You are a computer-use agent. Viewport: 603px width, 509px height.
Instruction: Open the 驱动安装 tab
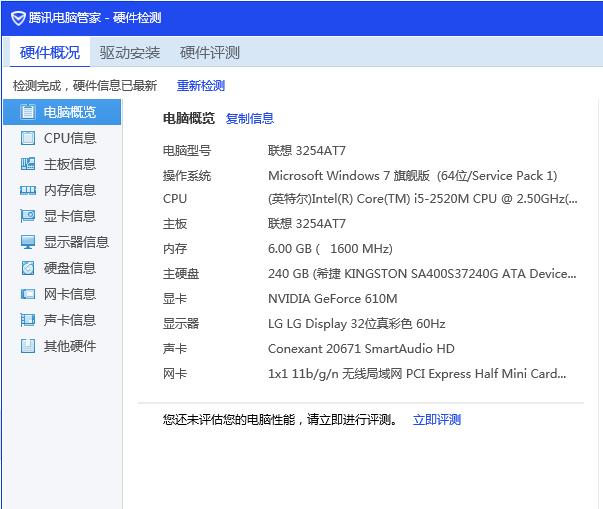(x=130, y=53)
